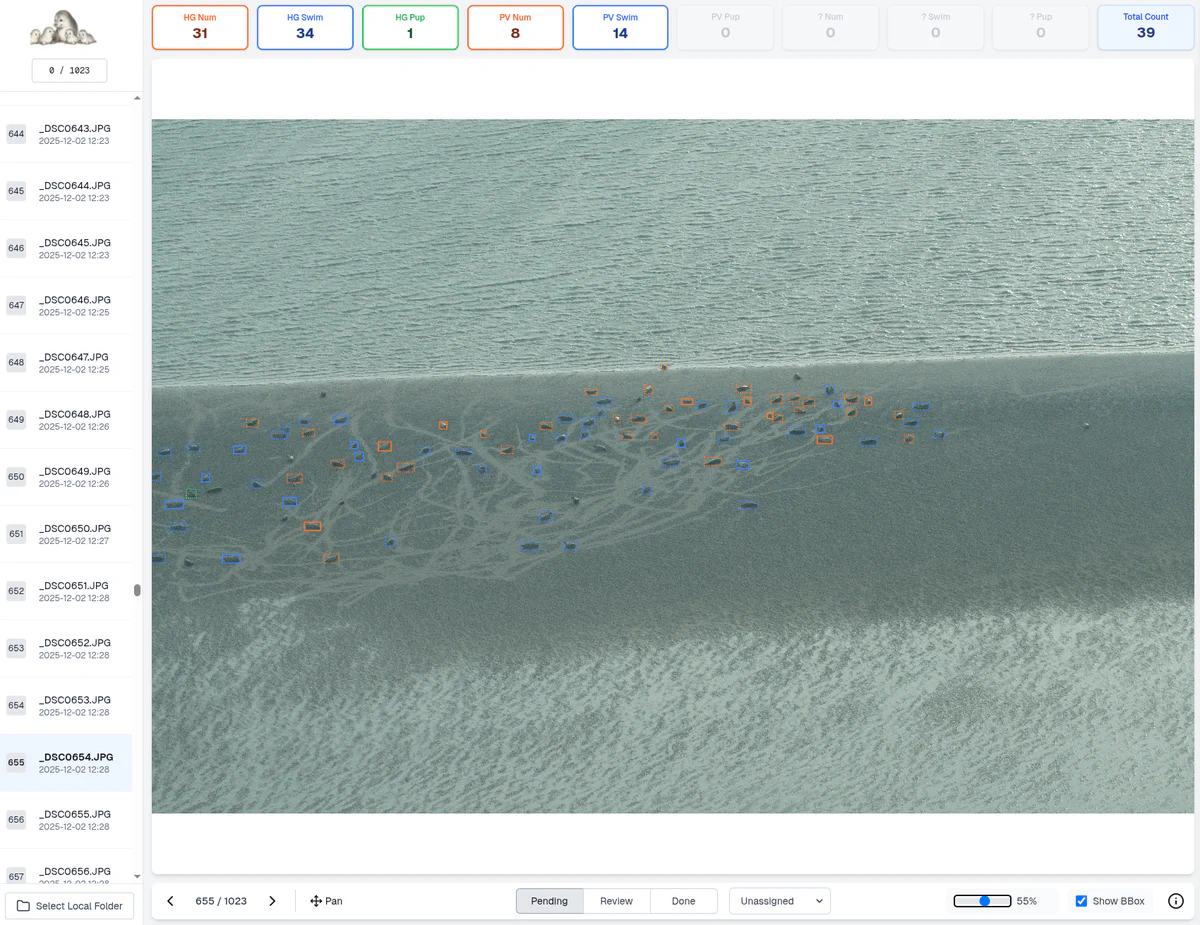Advance to the next image with the right chevron

coord(272,900)
